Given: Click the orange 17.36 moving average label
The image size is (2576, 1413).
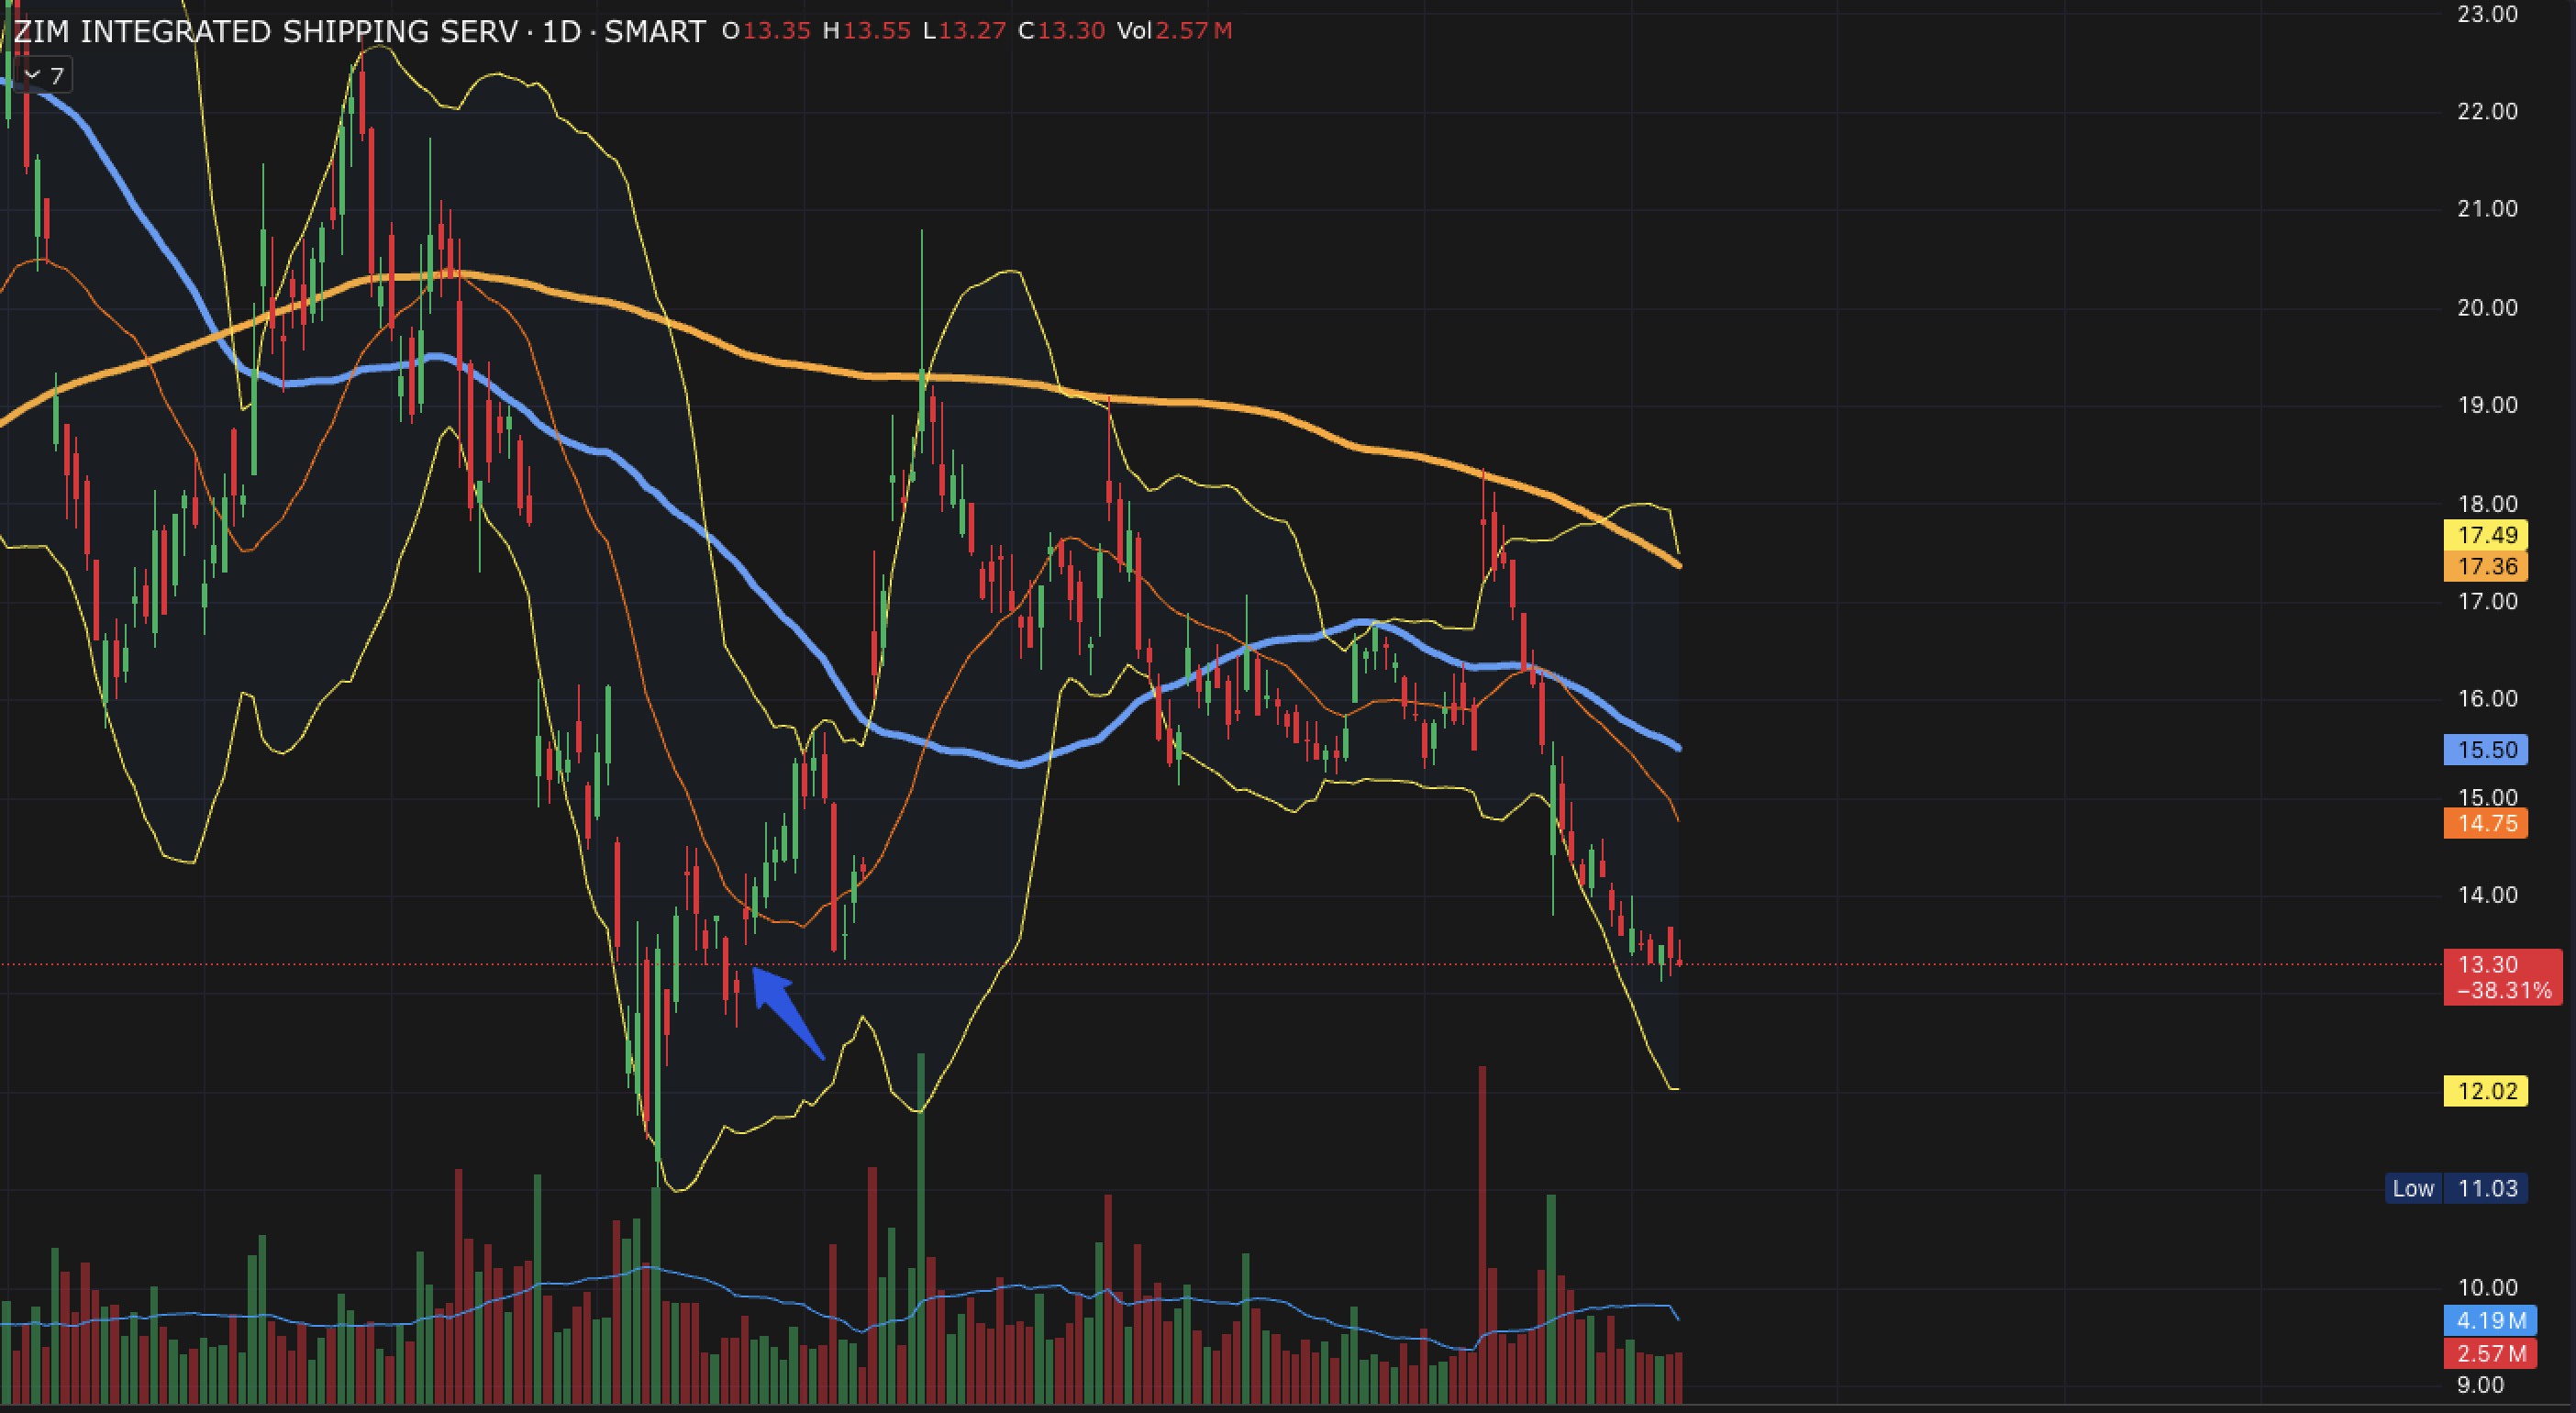Looking at the screenshot, I should 2486,567.
